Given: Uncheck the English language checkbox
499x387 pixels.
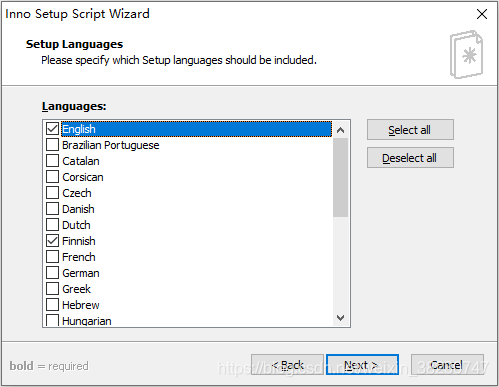Looking at the screenshot, I should 52,129.
